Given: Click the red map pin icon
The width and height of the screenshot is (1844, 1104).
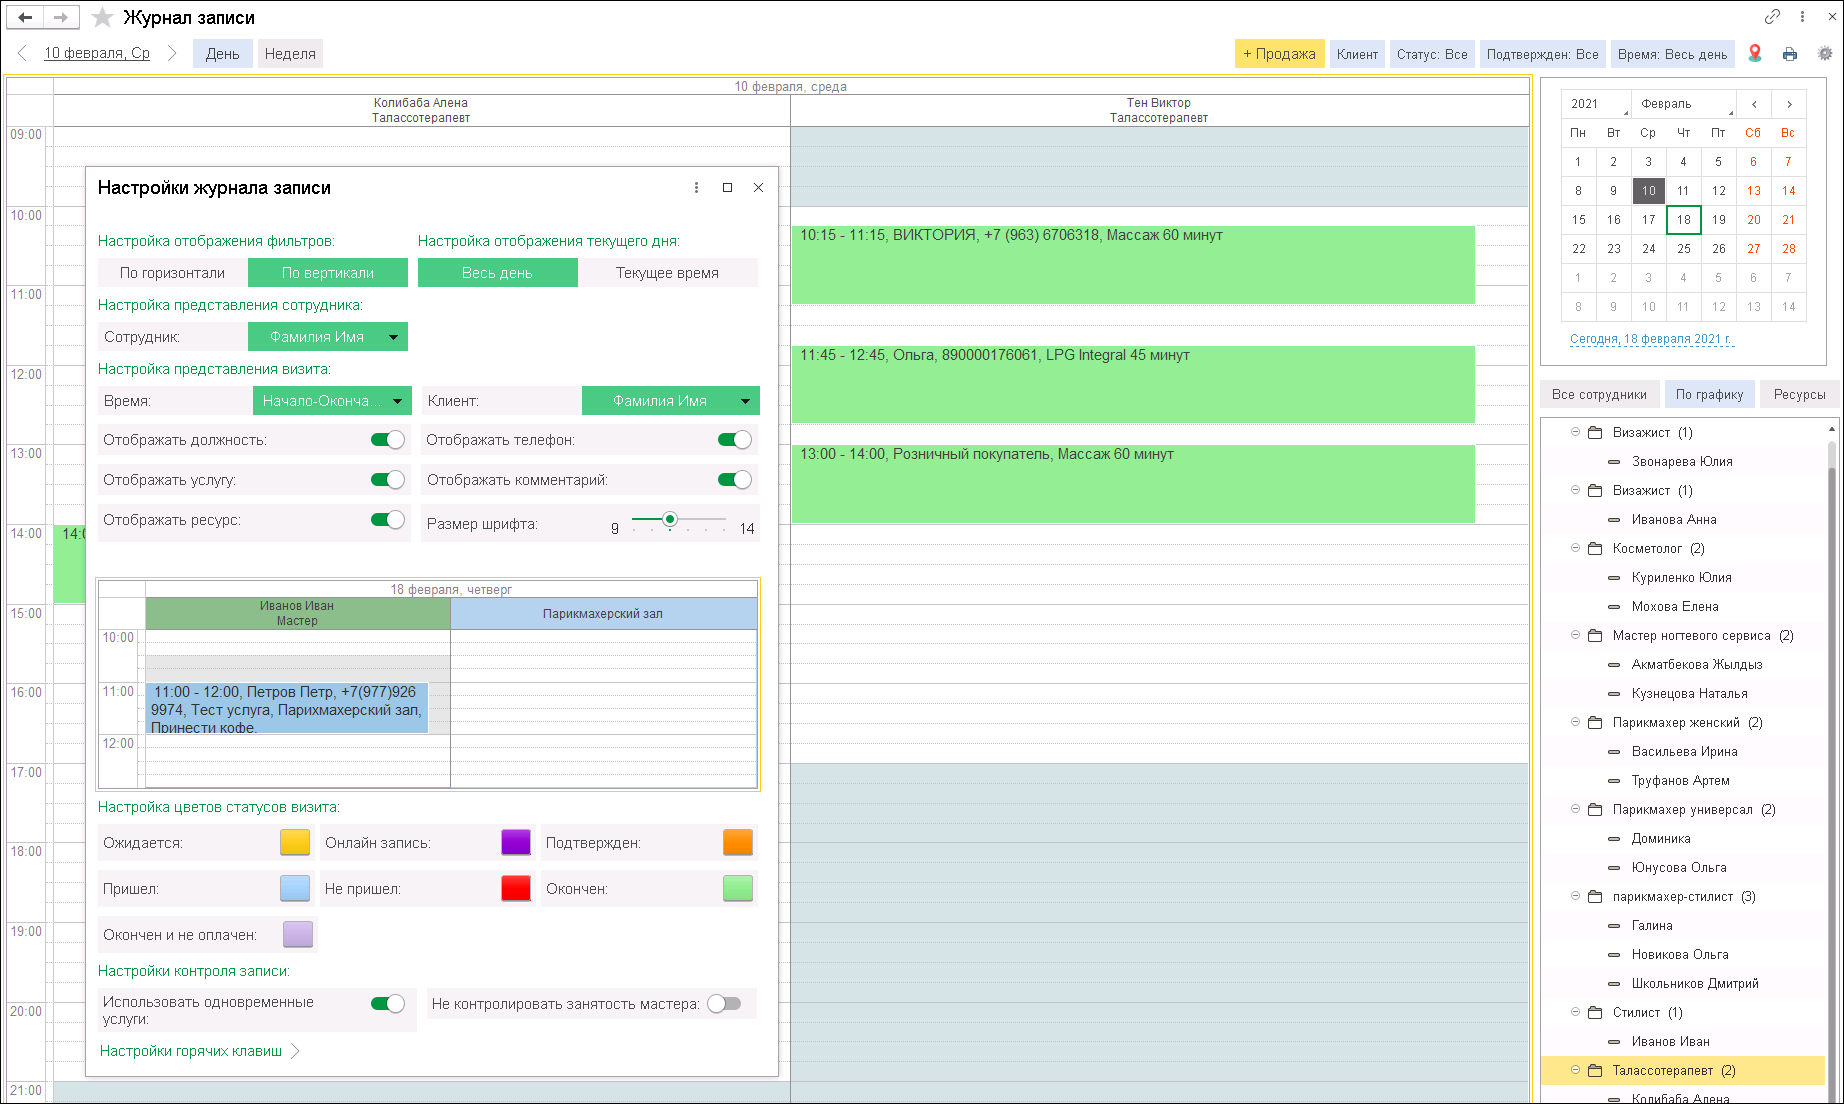Looking at the screenshot, I should (x=1755, y=54).
